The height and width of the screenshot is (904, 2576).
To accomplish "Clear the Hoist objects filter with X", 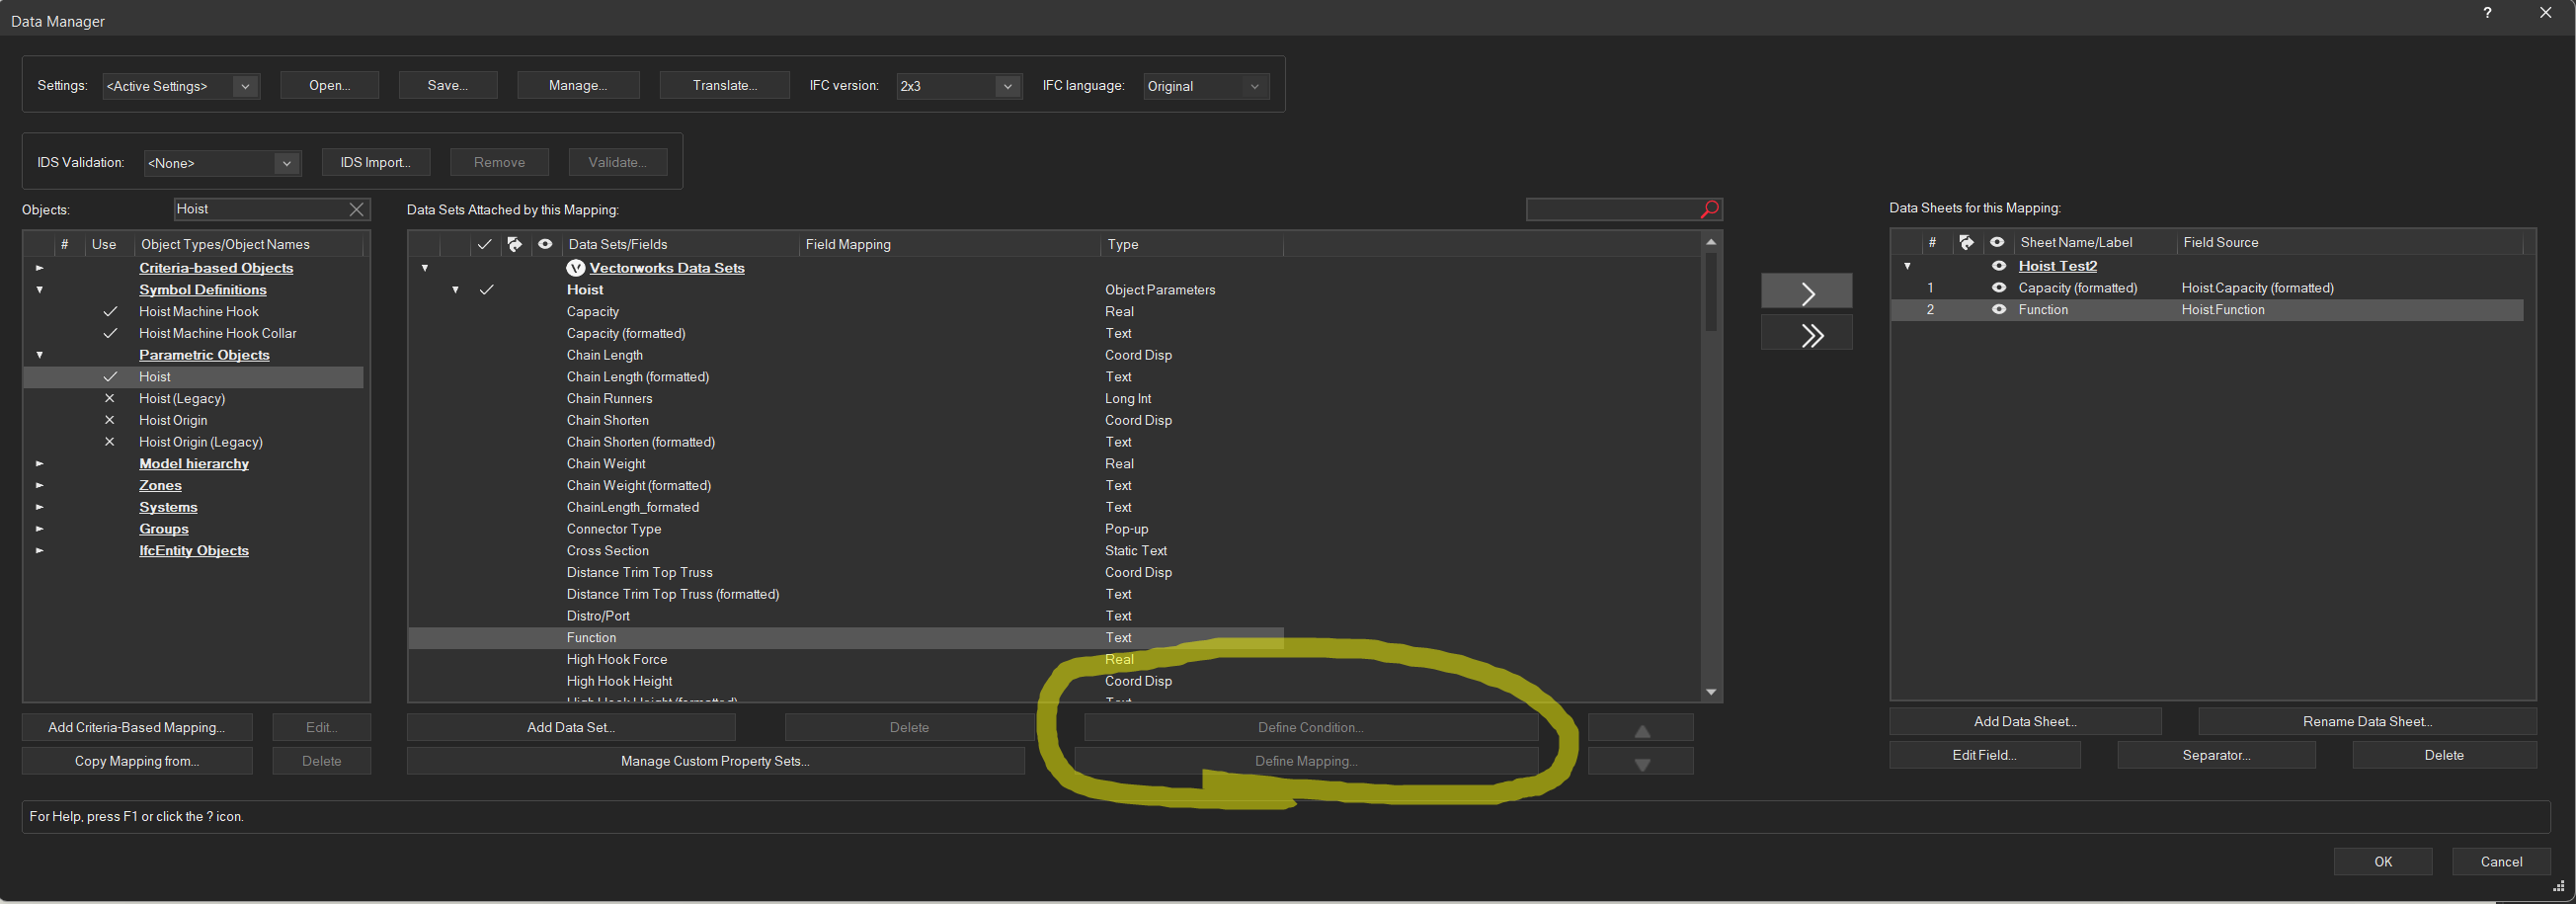I will (x=356, y=209).
